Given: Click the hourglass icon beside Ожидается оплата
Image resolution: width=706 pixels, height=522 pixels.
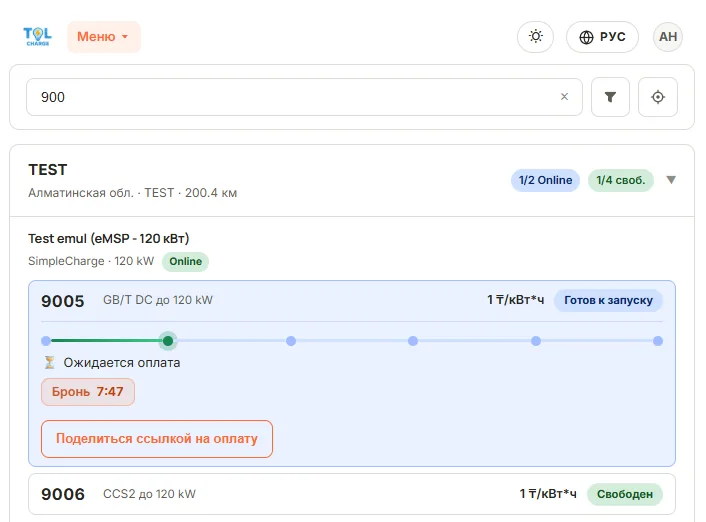Looking at the screenshot, I should 50,362.
